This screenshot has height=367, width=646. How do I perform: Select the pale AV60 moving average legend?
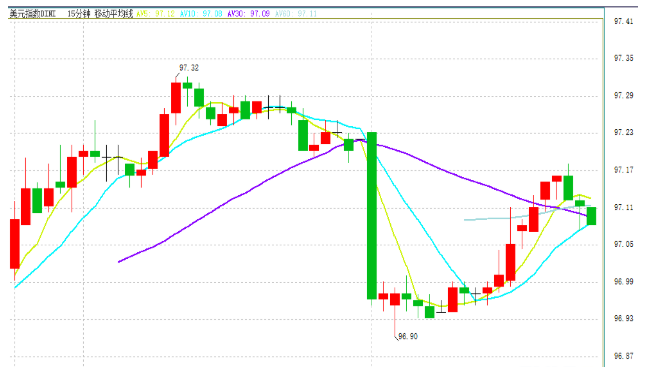point(296,14)
